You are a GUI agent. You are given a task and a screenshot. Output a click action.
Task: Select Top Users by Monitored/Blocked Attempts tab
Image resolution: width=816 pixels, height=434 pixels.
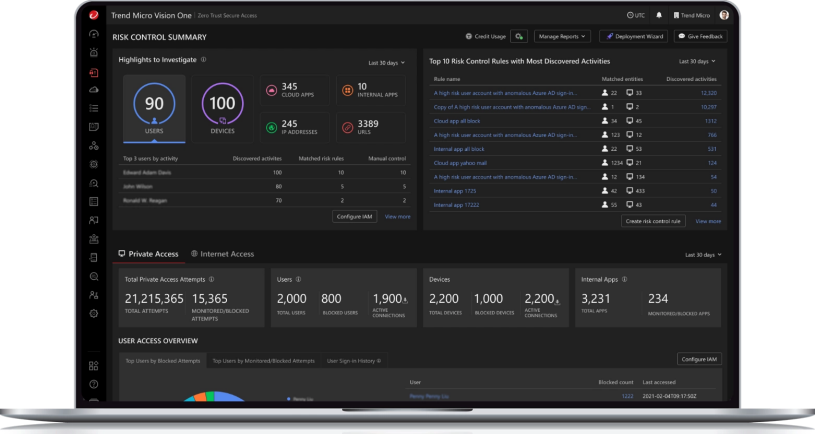[263, 361]
